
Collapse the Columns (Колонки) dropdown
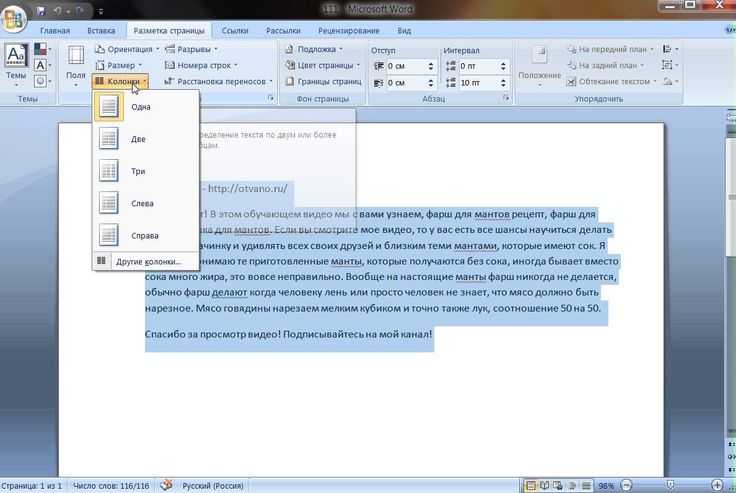click(x=121, y=81)
